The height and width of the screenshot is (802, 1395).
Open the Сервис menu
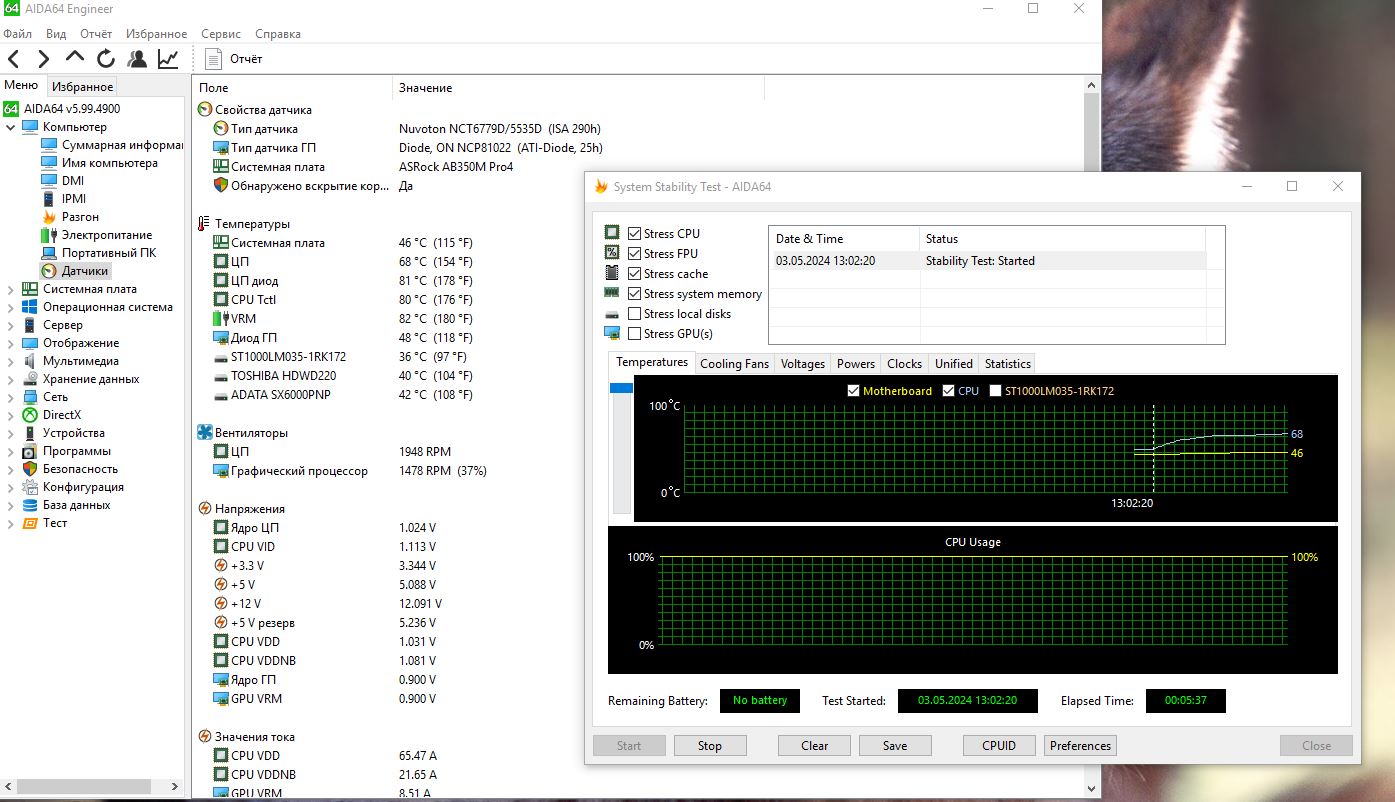click(x=220, y=34)
